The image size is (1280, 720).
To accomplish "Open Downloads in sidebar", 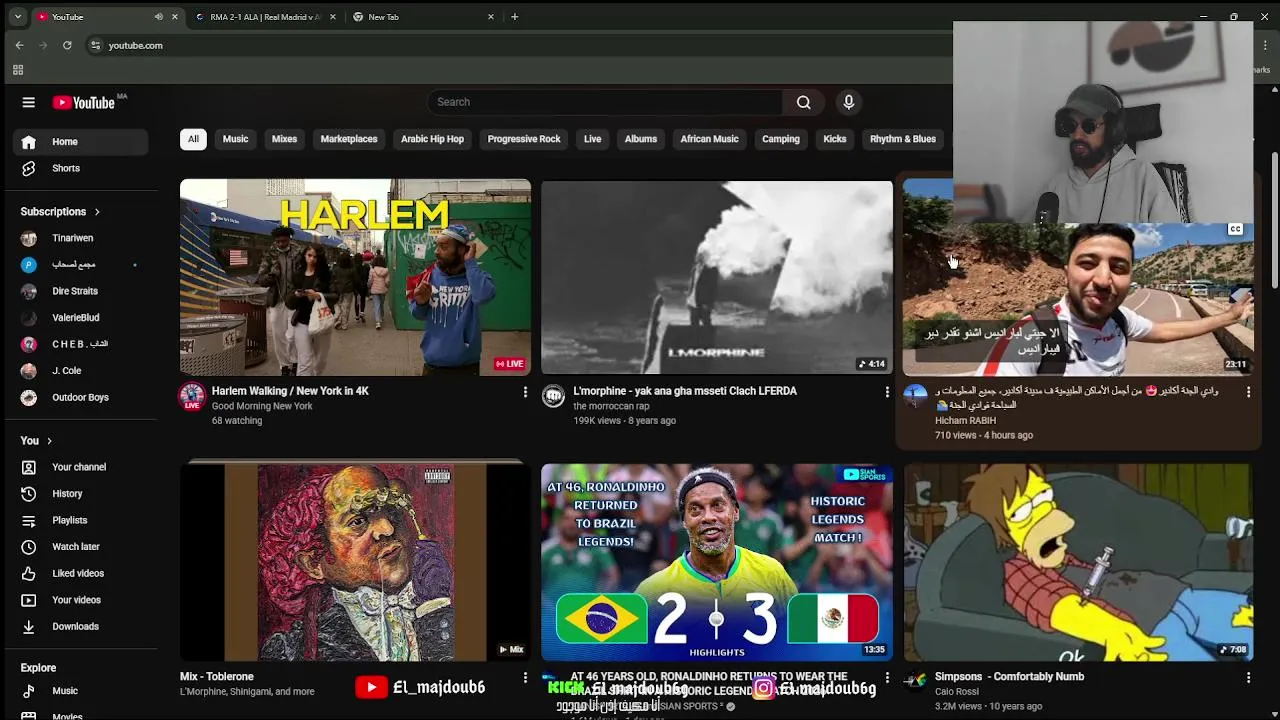I will coord(80,627).
